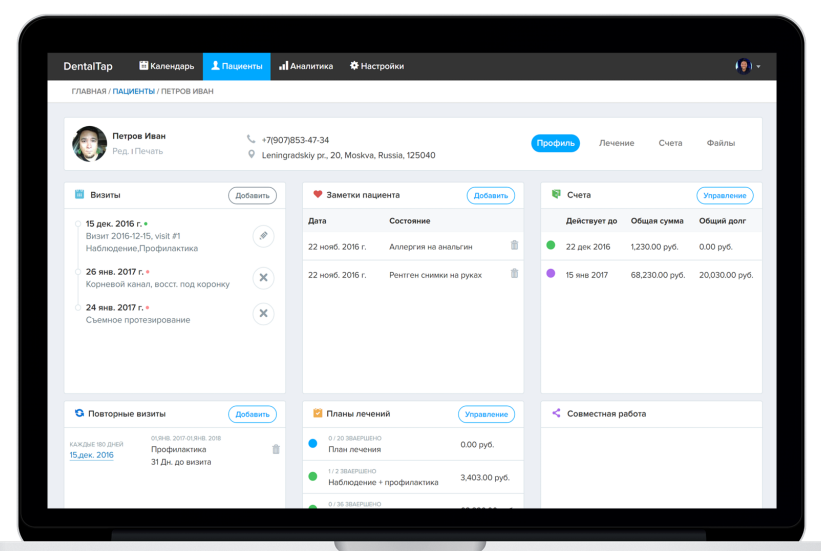Viewport: 821px width, 551px height.
Task: Click the 15 дек. 2016 г. visit date
Action: pyautogui.click(x=114, y=224)
